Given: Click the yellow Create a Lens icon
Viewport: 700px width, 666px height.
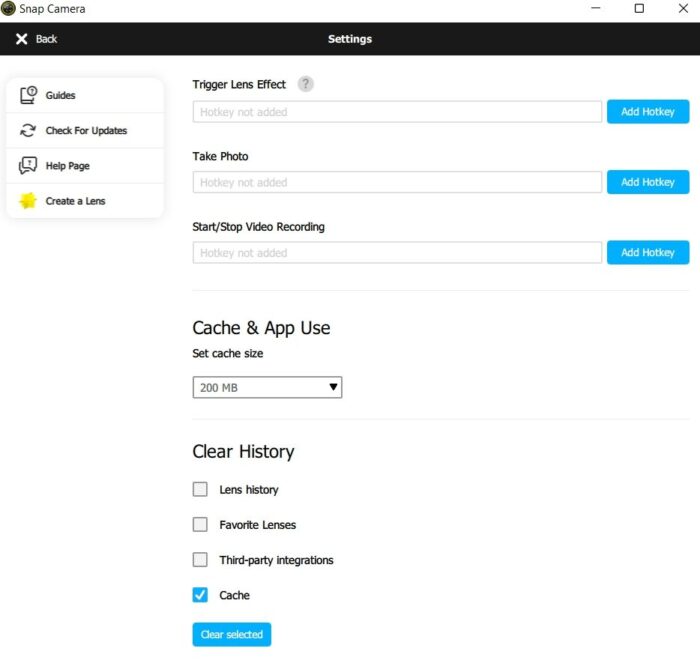Looking at the screenshot, I should tap(28, 201).
